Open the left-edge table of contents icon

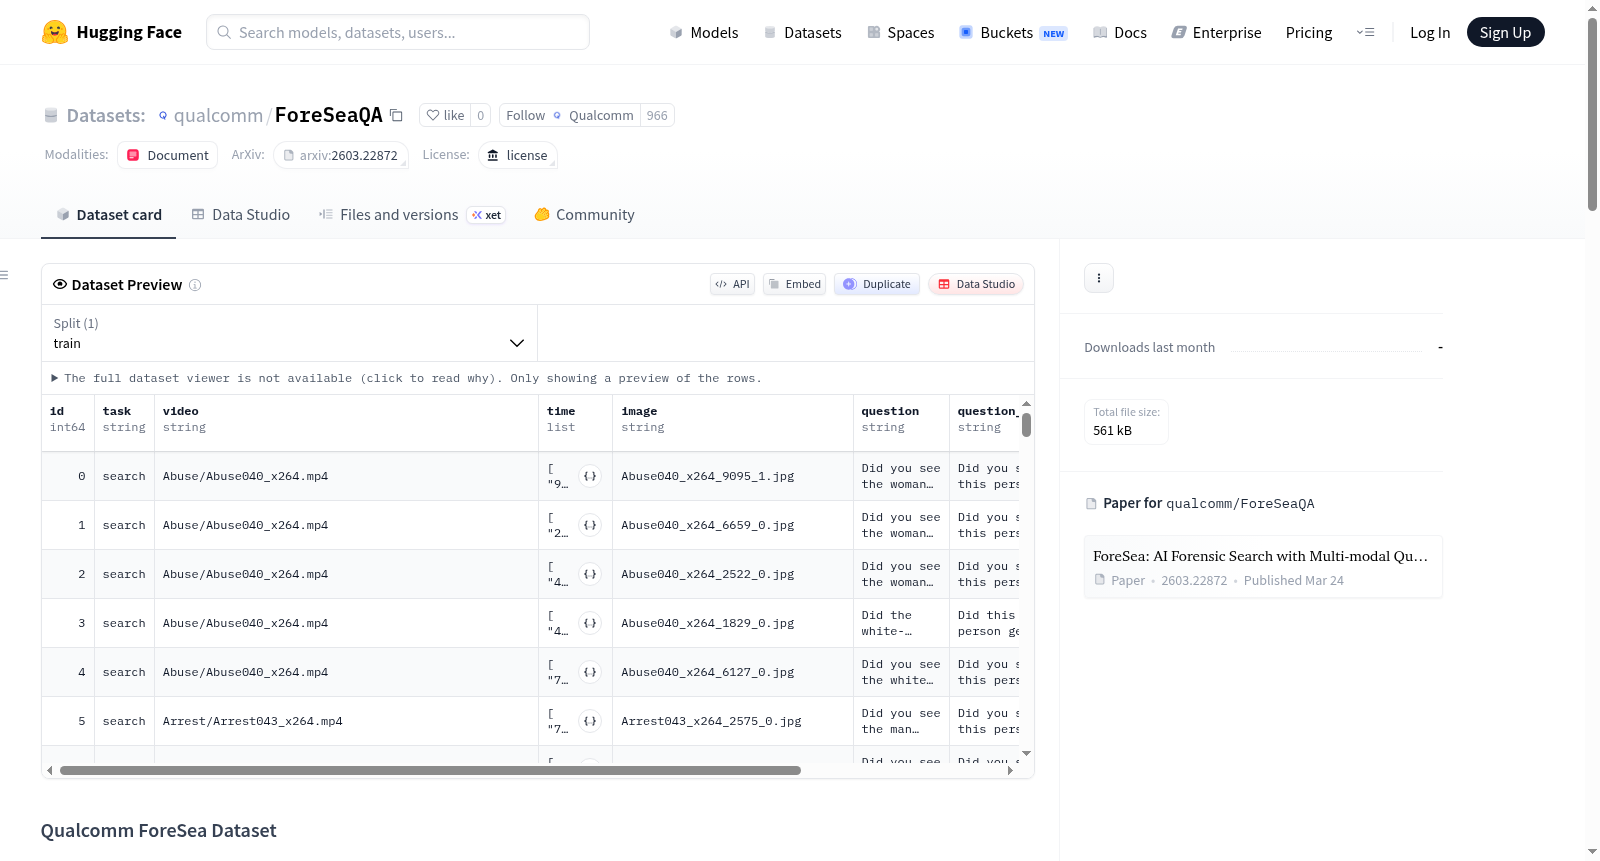coord(4,275)
